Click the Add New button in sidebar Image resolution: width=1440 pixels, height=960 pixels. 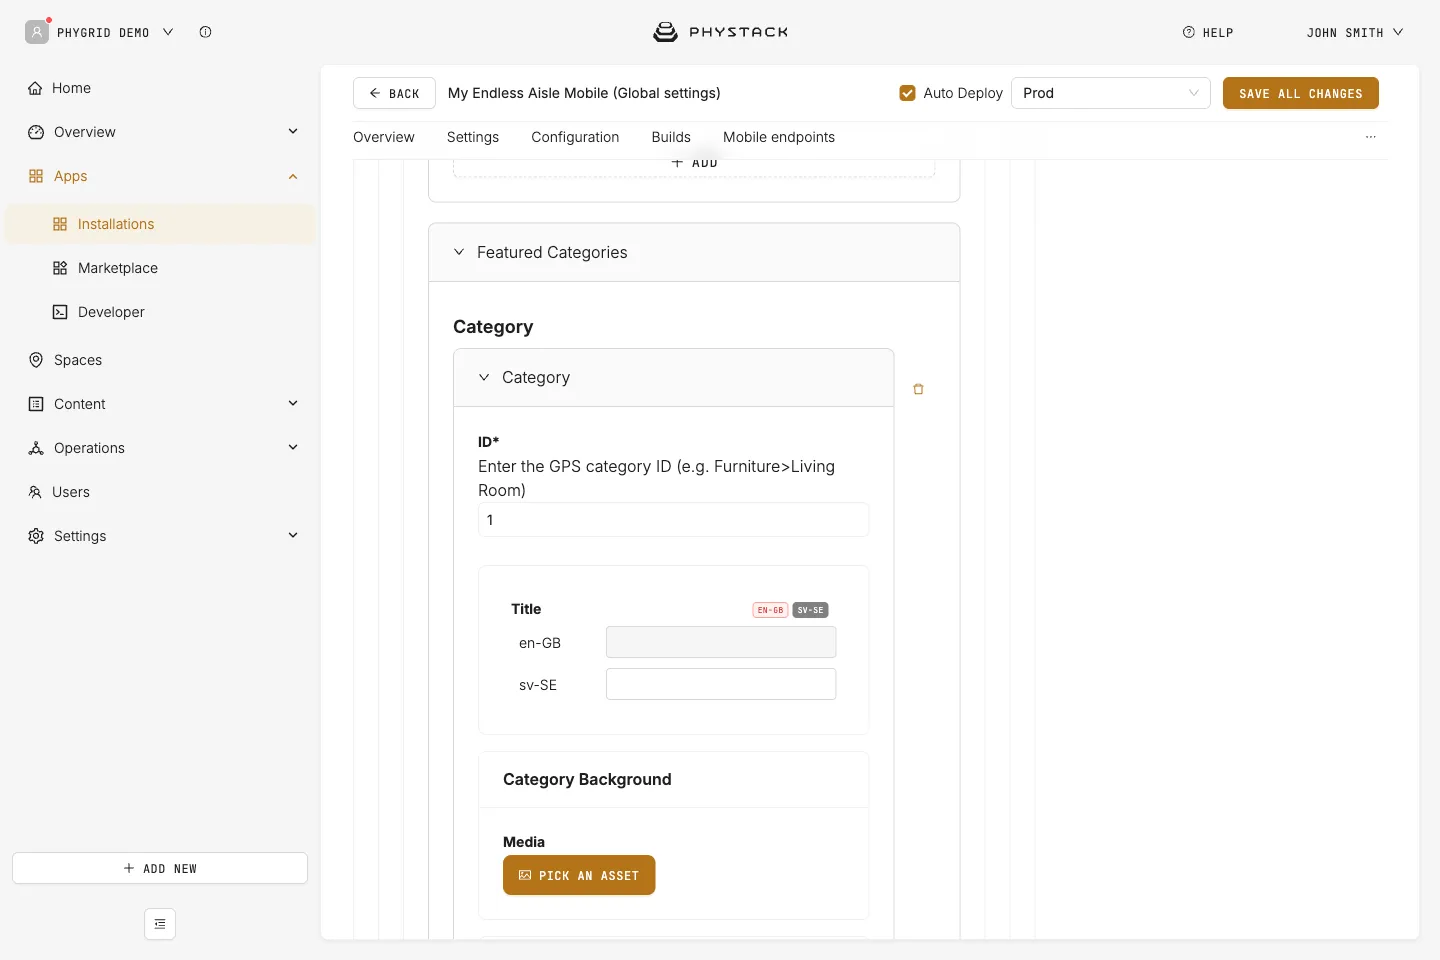pyautogui.click(x=160, y=868)
